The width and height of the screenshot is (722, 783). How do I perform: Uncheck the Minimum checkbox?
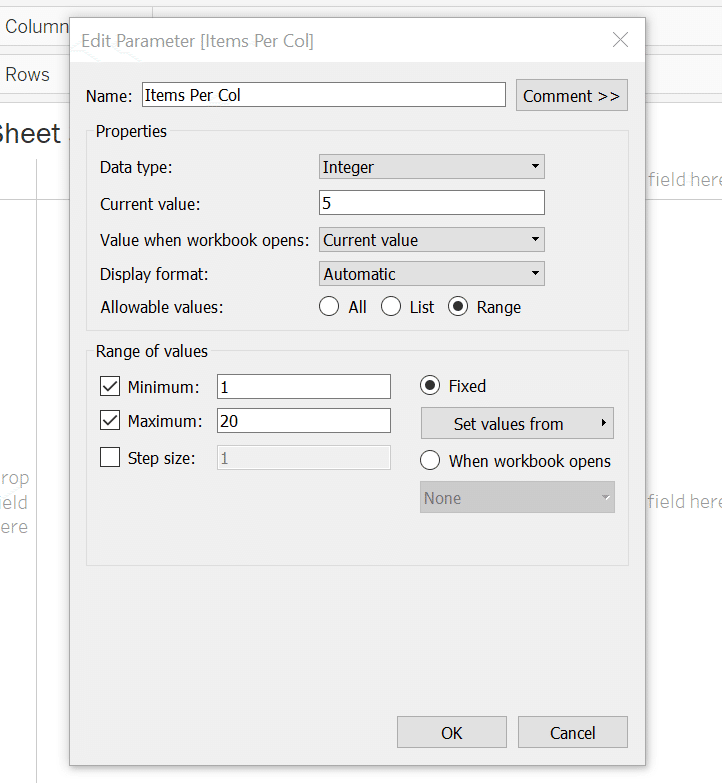pyautogui.click(x=111, y=387)
